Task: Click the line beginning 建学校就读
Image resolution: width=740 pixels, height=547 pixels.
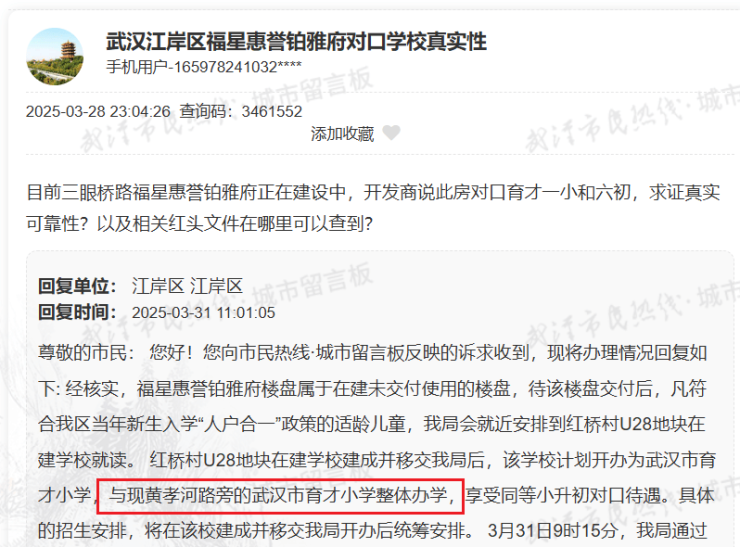Action: tap(377, 460)
